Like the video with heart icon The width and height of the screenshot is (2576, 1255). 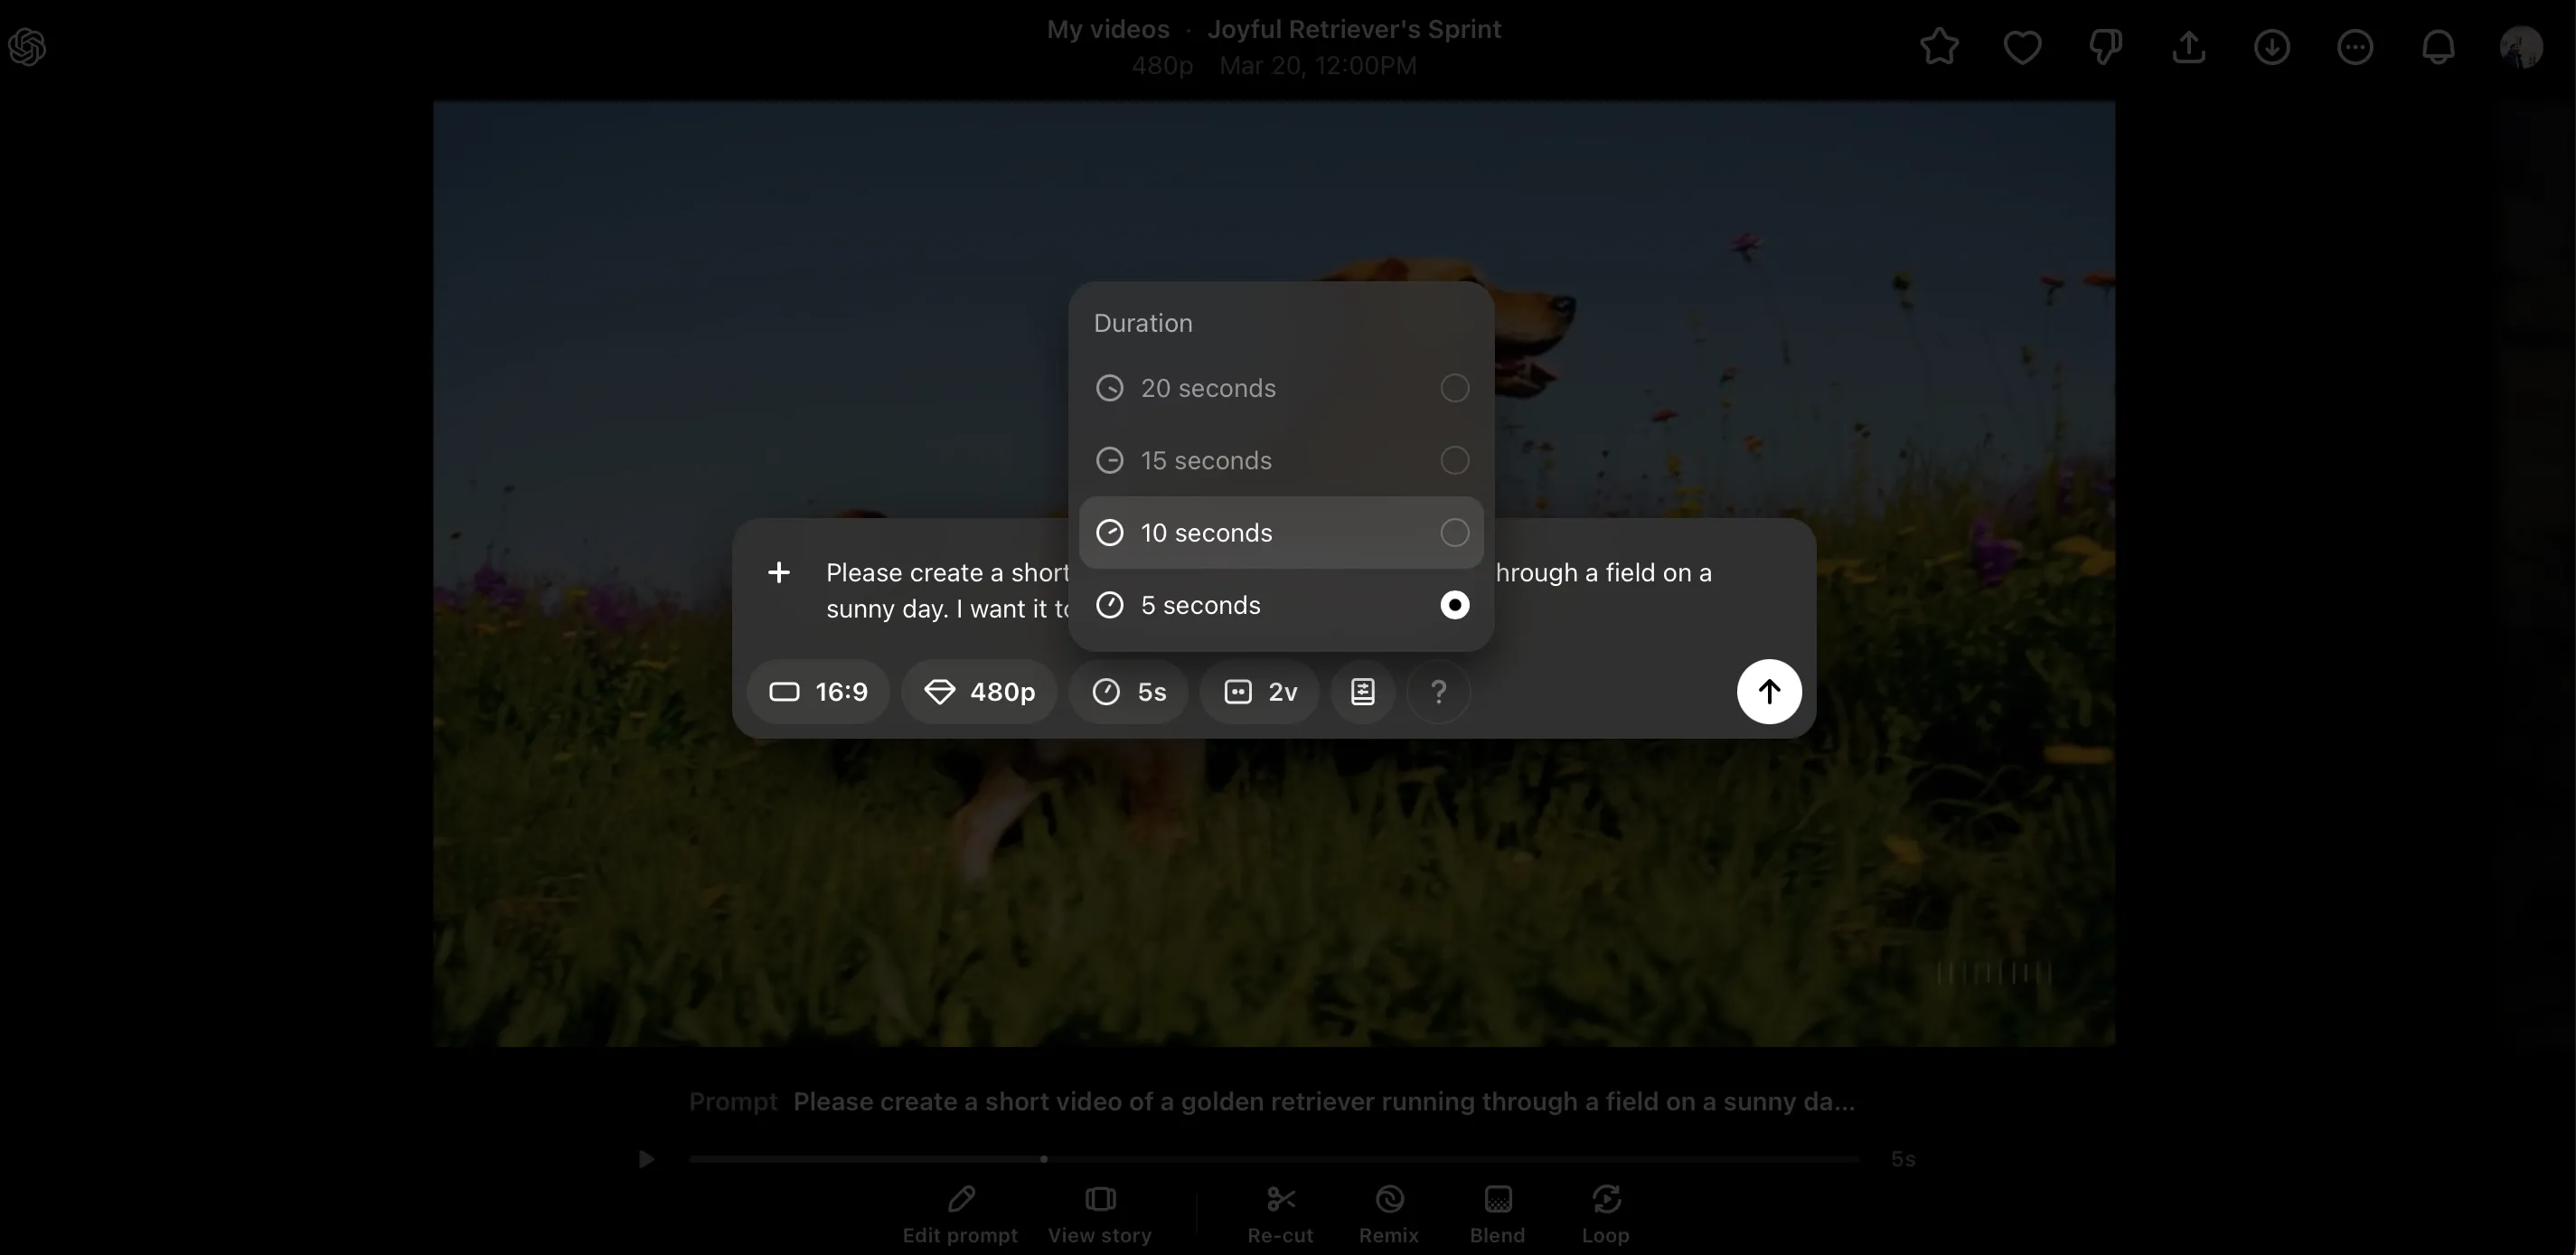2022,47
